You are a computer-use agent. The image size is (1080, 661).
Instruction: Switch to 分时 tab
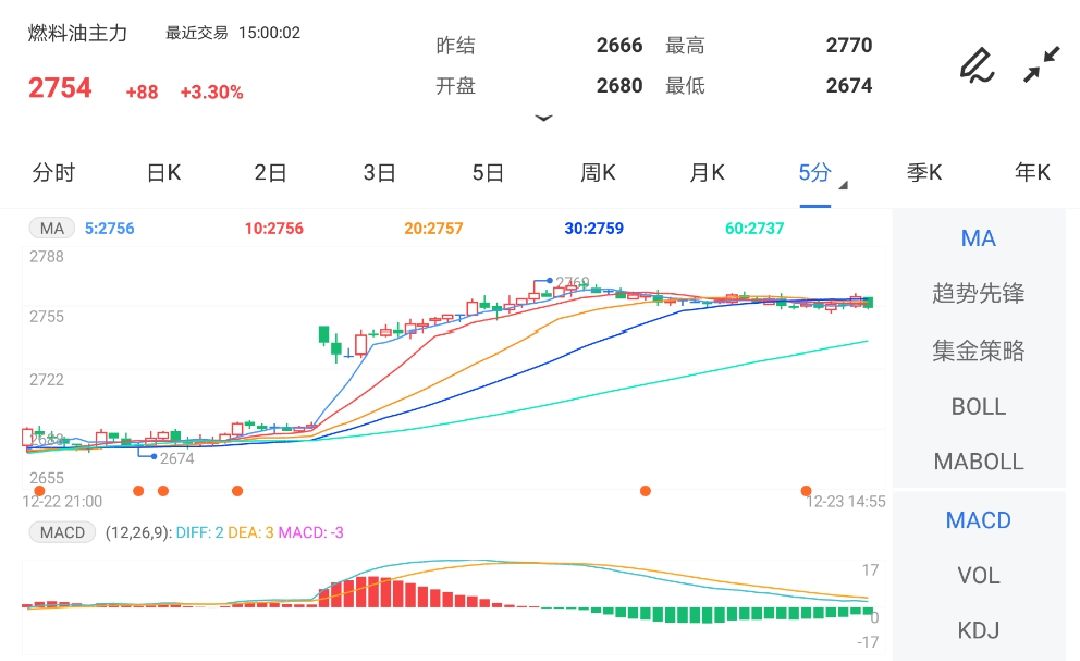(x=54, y=173)
